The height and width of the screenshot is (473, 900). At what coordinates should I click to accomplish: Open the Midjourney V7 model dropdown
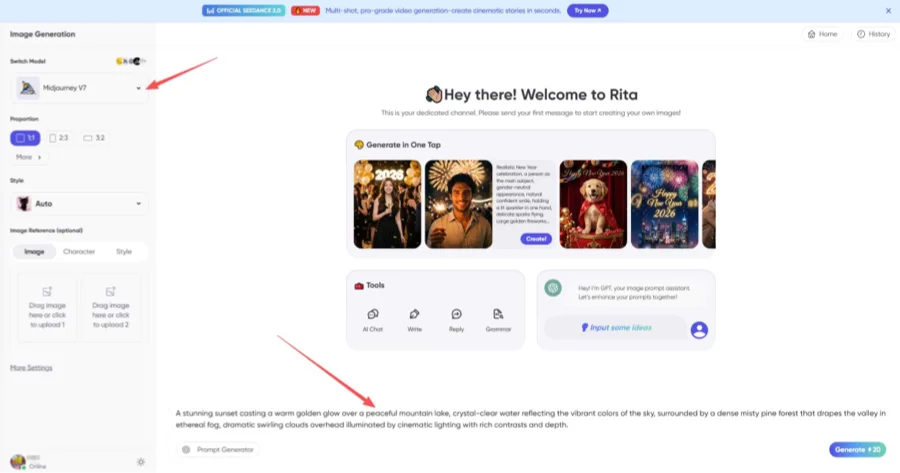[79, 88]
